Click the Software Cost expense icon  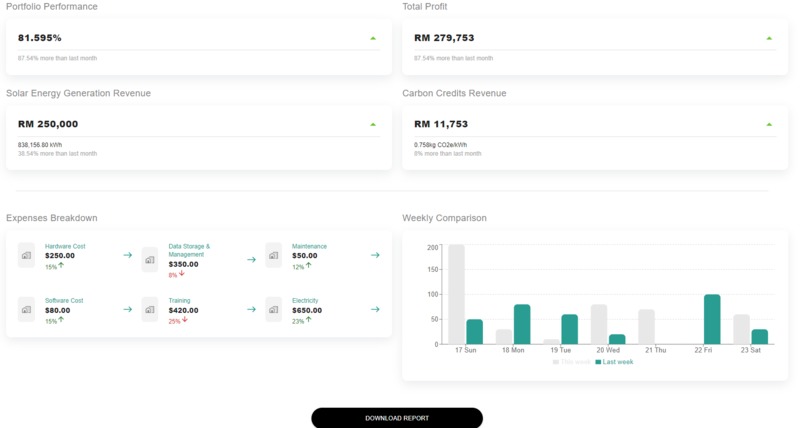26,309
